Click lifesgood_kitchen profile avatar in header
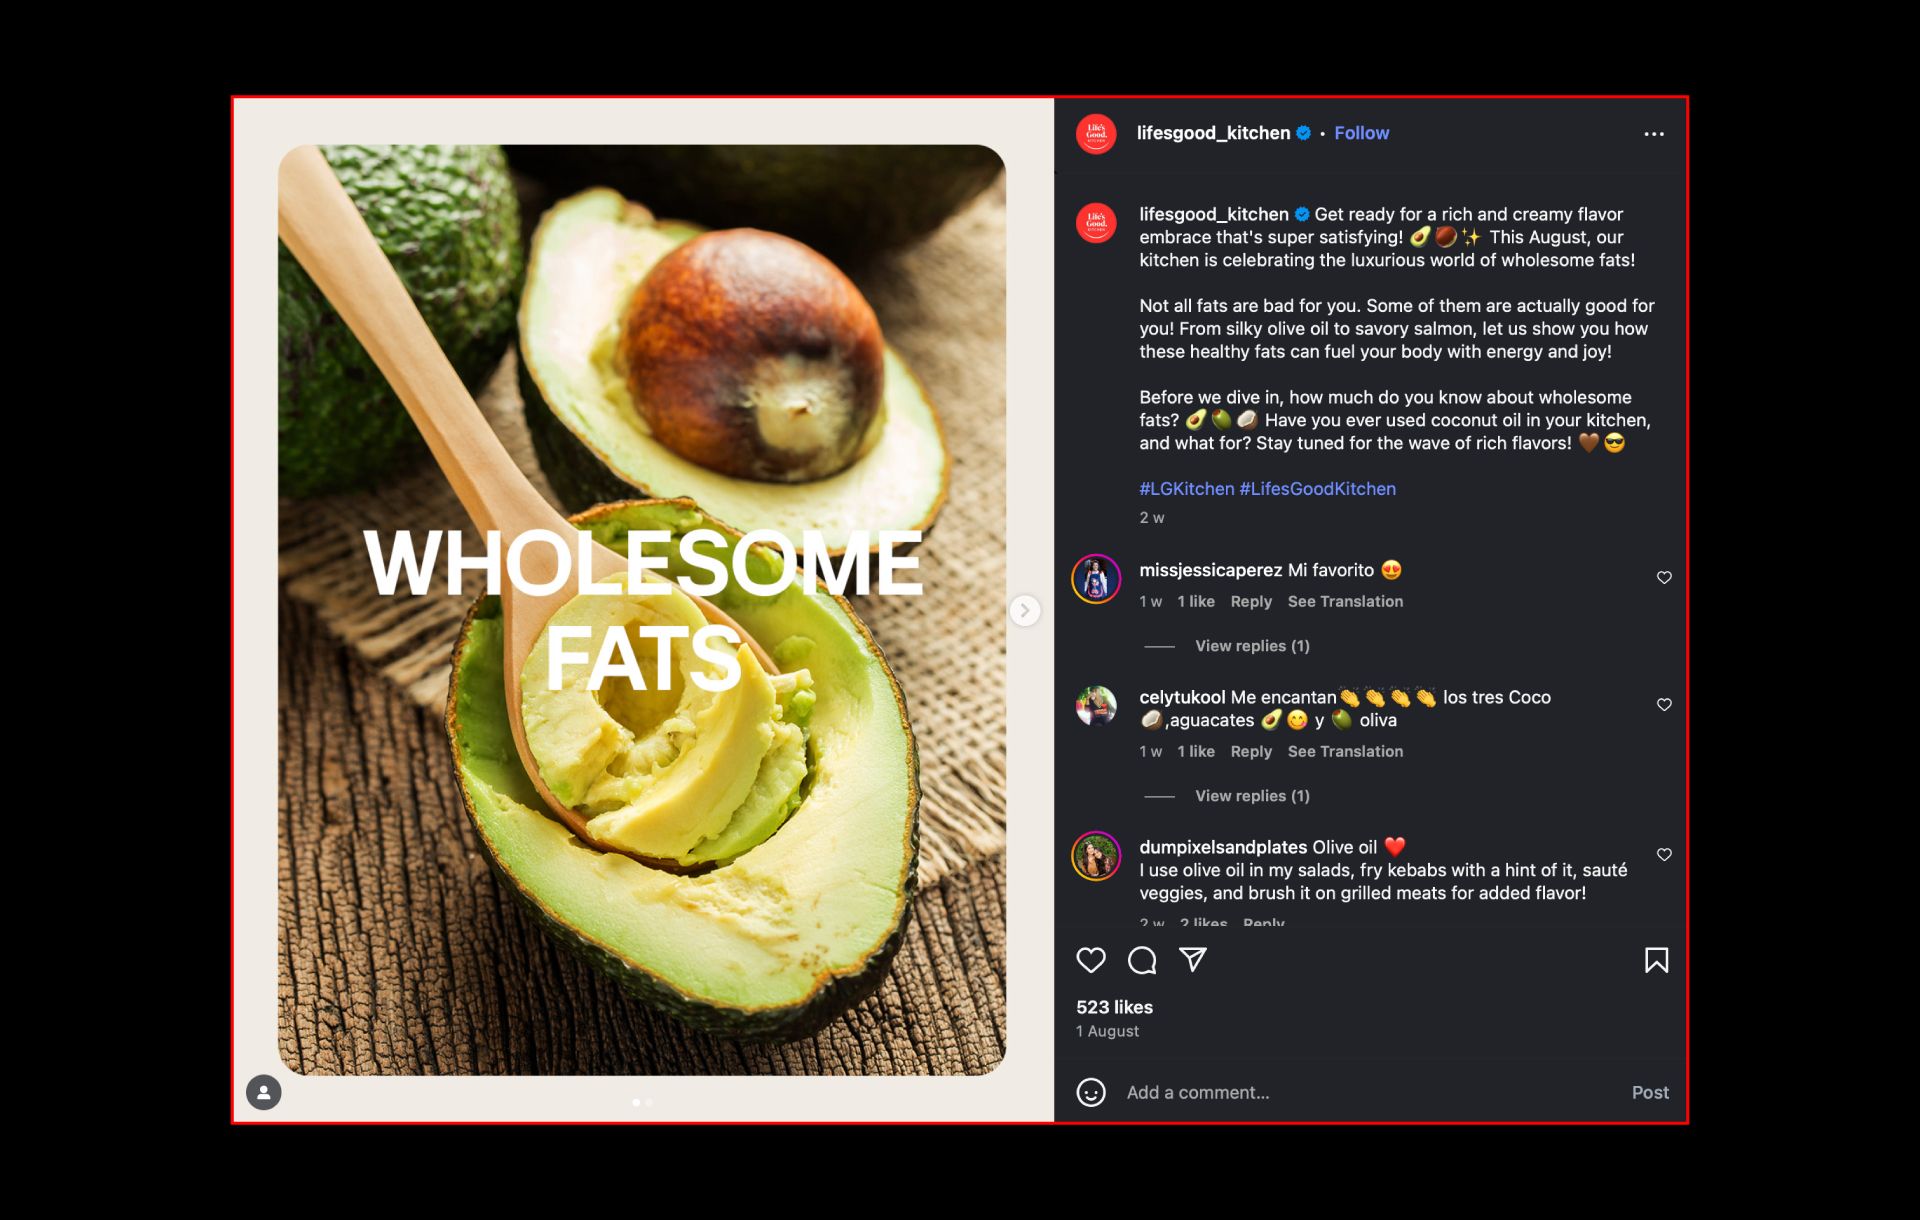Image resolution: width=1920 pixels, height=1220 pixels. tap(1096, 134)
